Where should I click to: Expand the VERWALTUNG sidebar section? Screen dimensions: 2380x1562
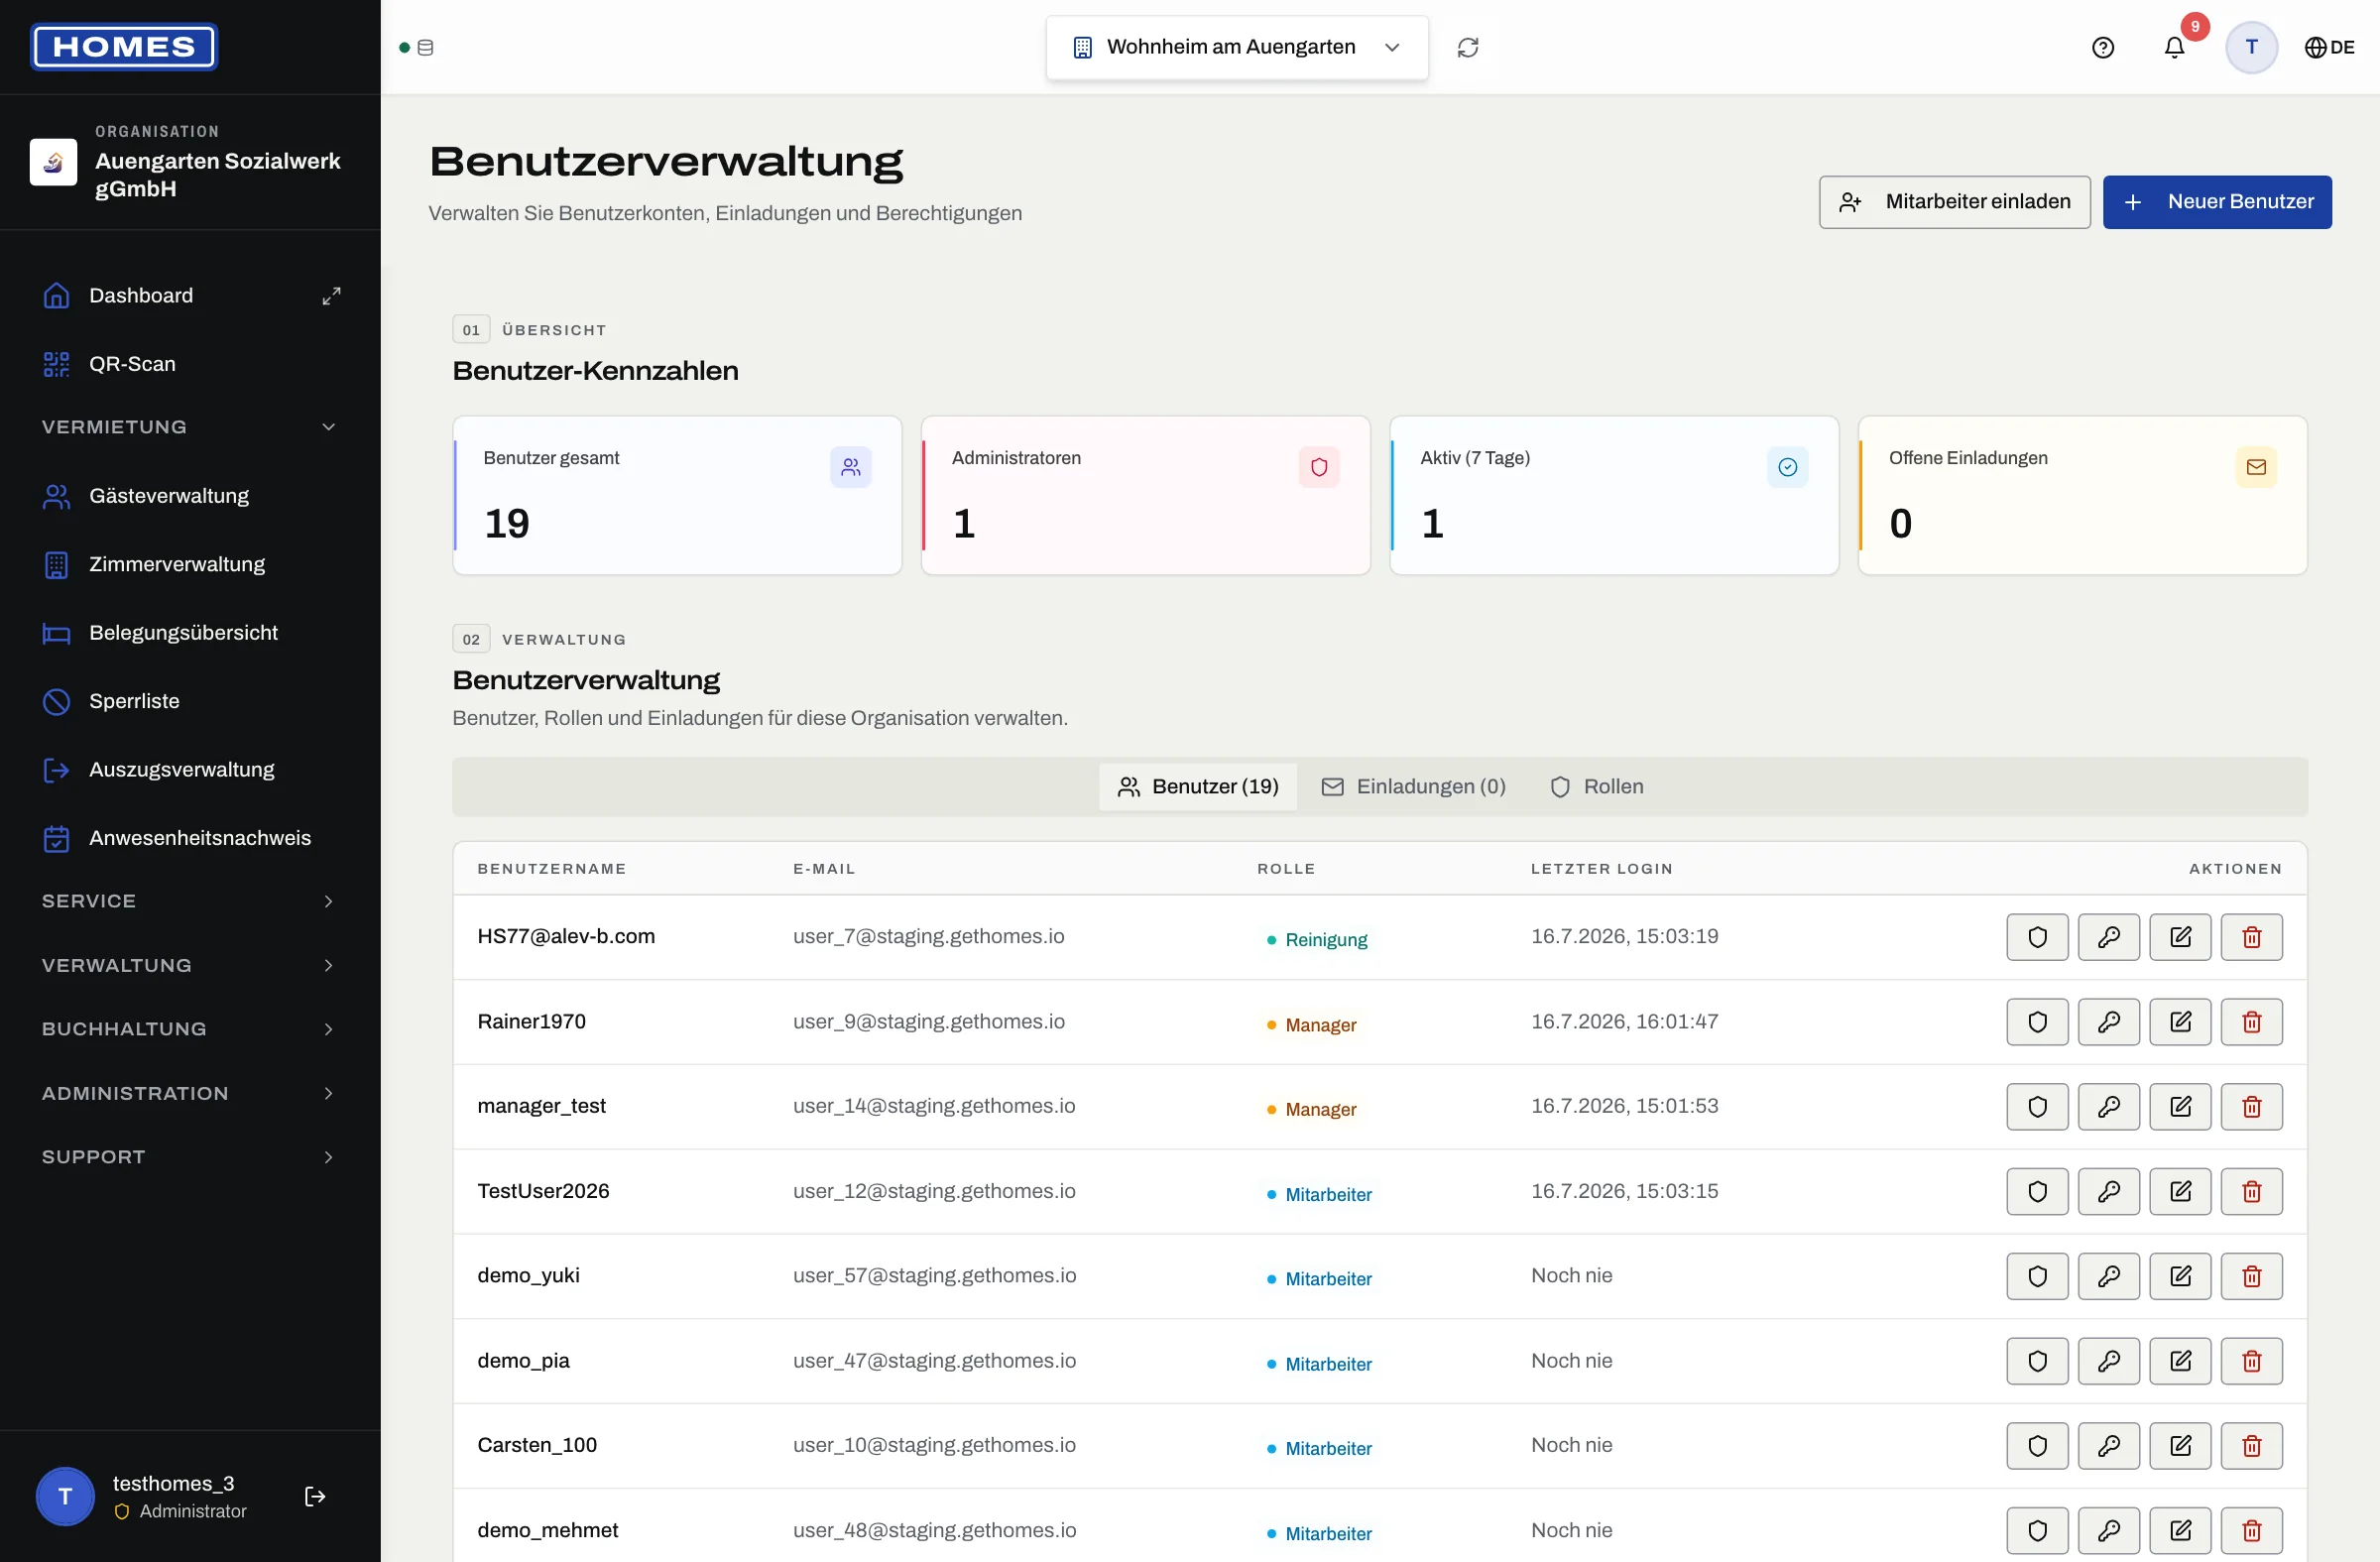[190, 965]
